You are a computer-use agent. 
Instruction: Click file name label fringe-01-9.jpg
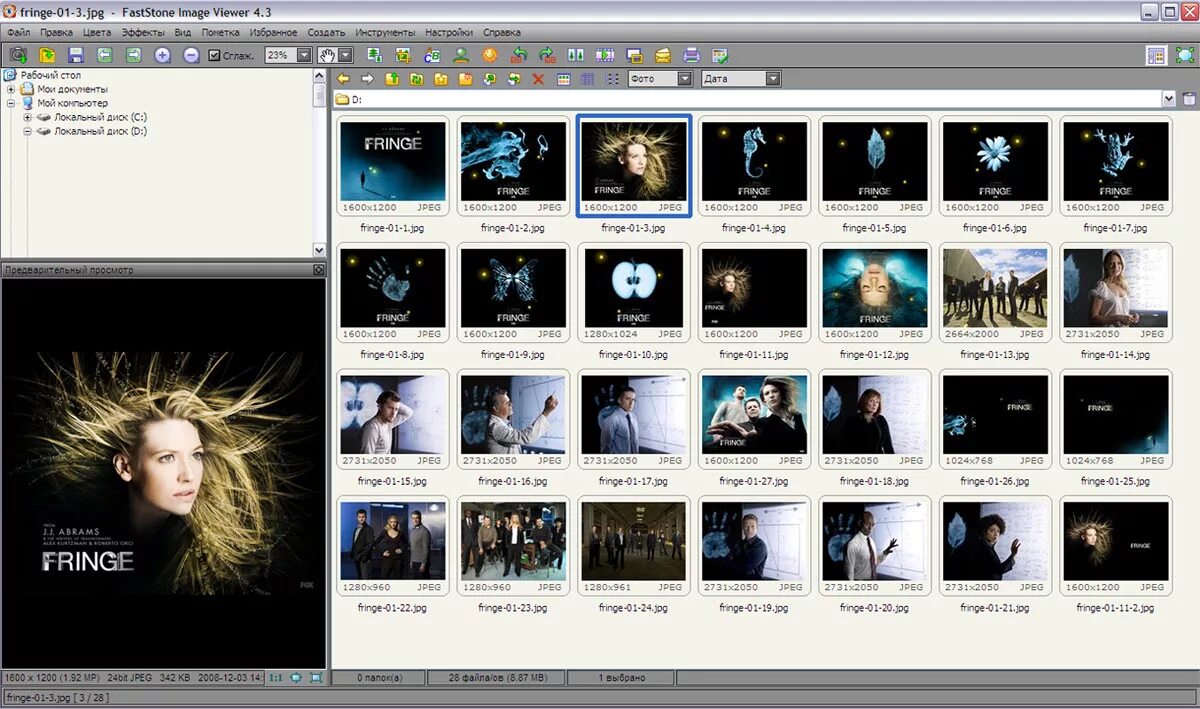pos(512,355)
